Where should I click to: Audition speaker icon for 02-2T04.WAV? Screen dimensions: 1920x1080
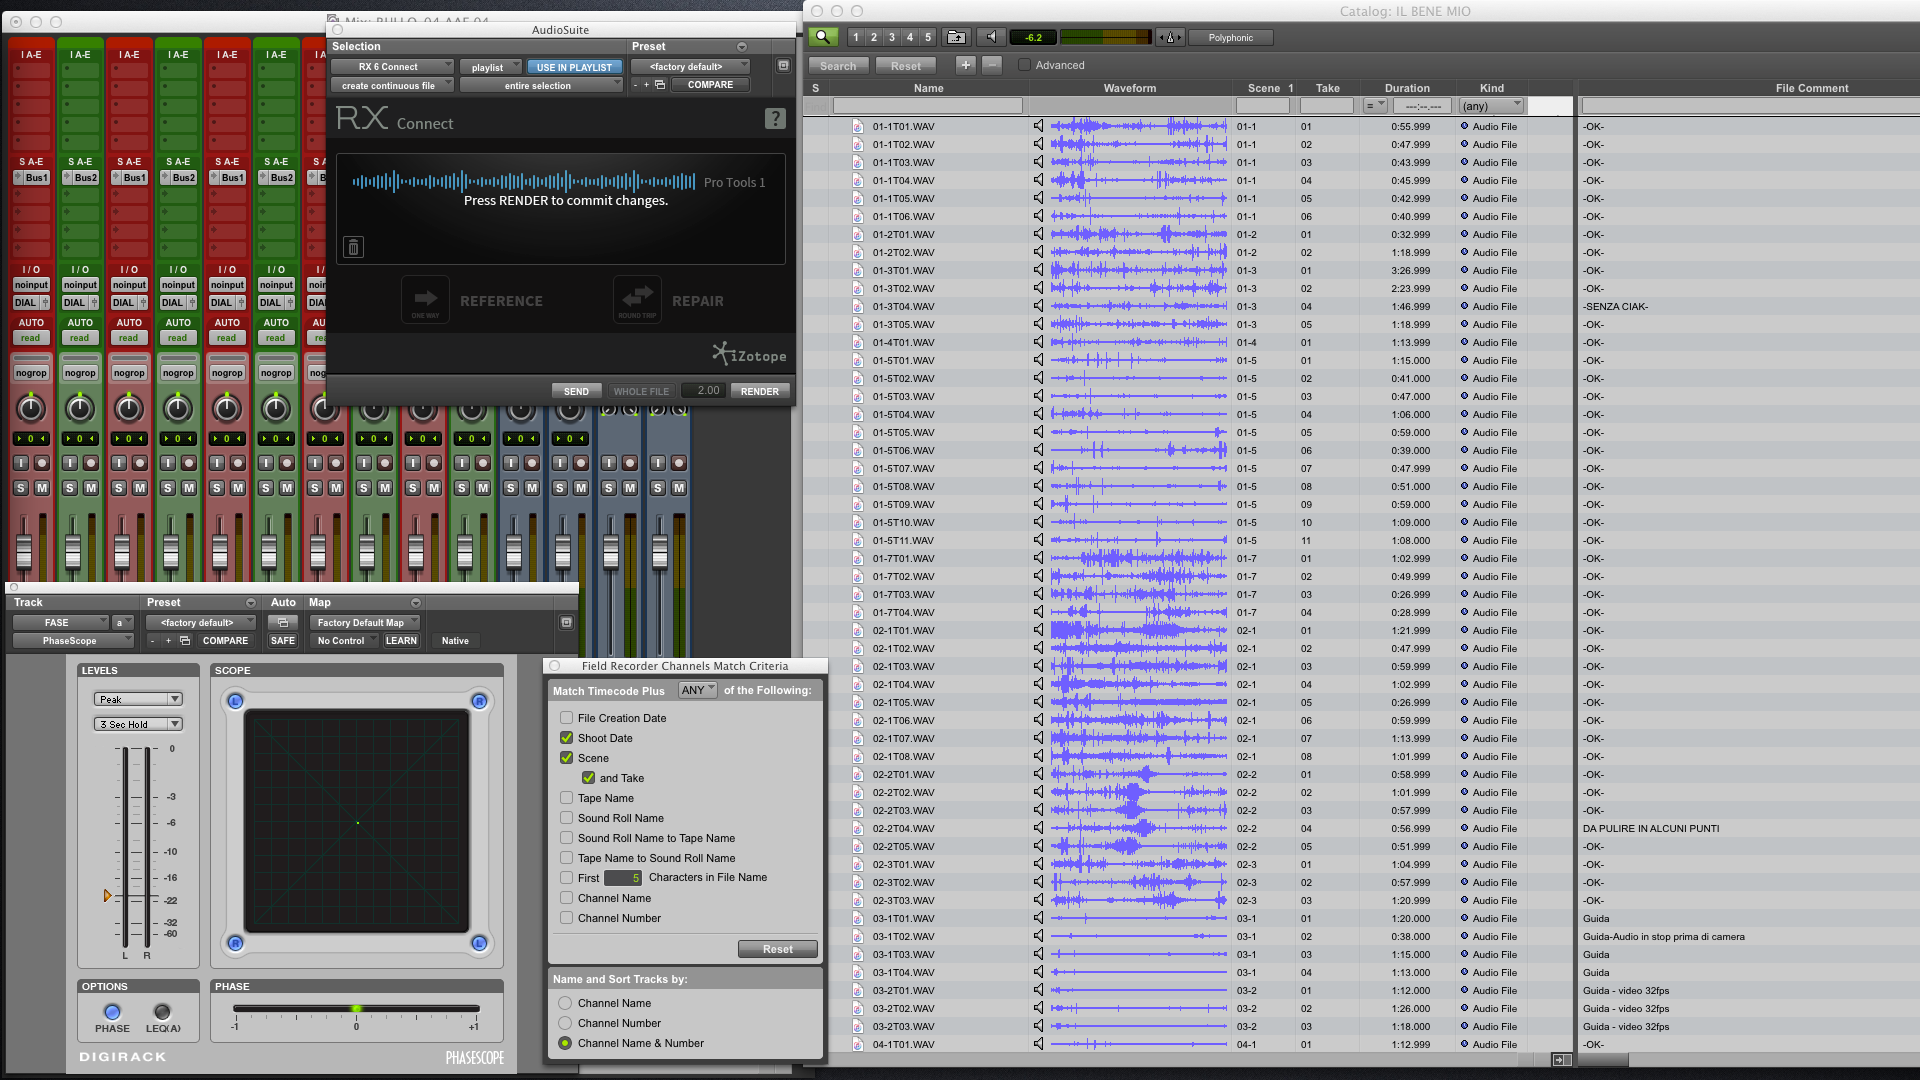tap(1038, 829)
